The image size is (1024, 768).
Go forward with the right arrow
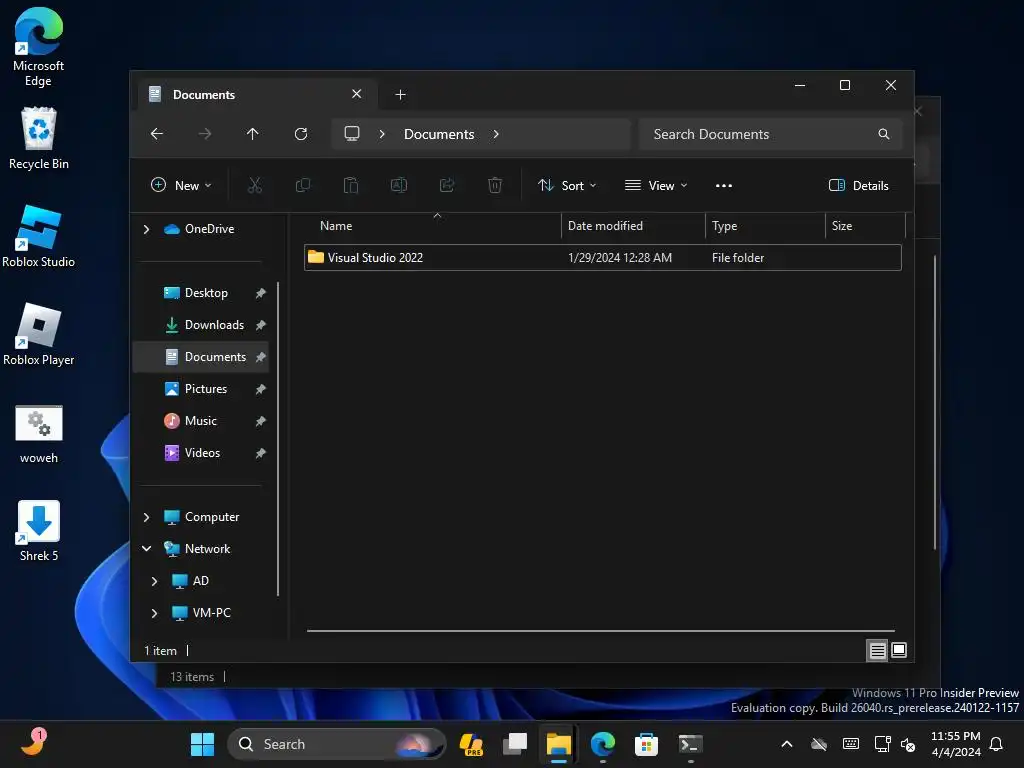pyautogui.click(x=205, y=134)
